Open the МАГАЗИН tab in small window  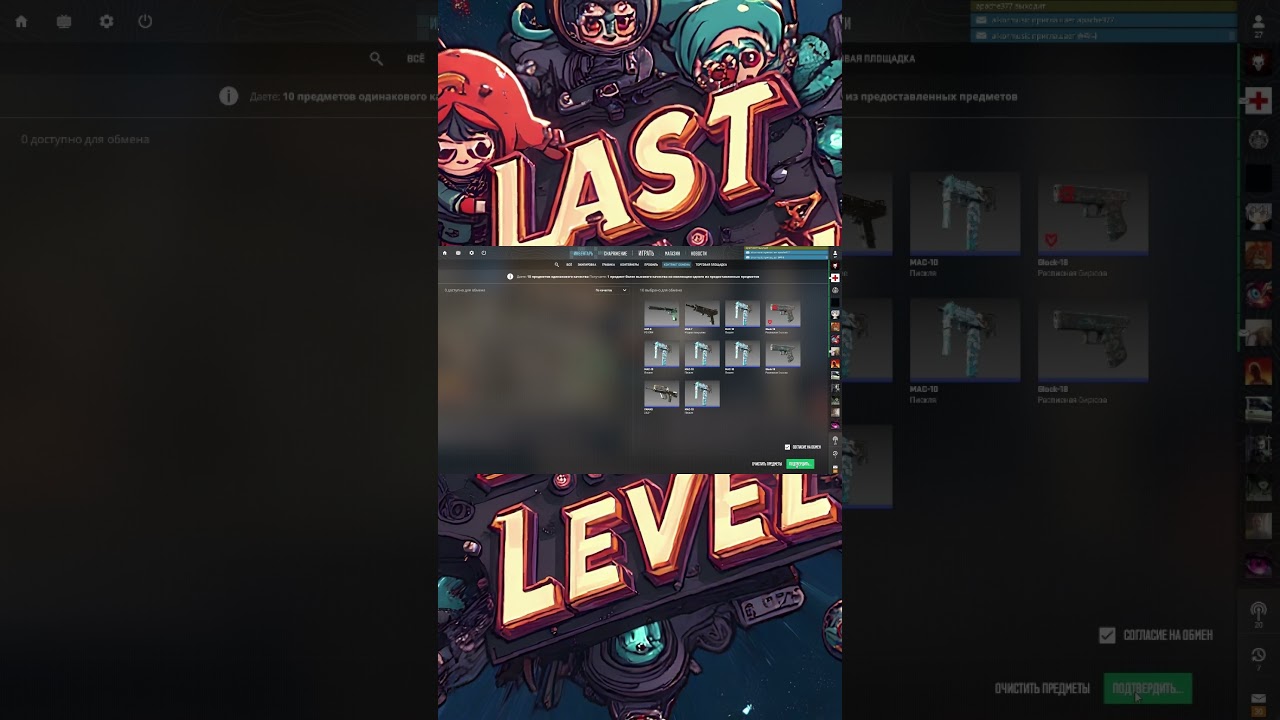673,253
